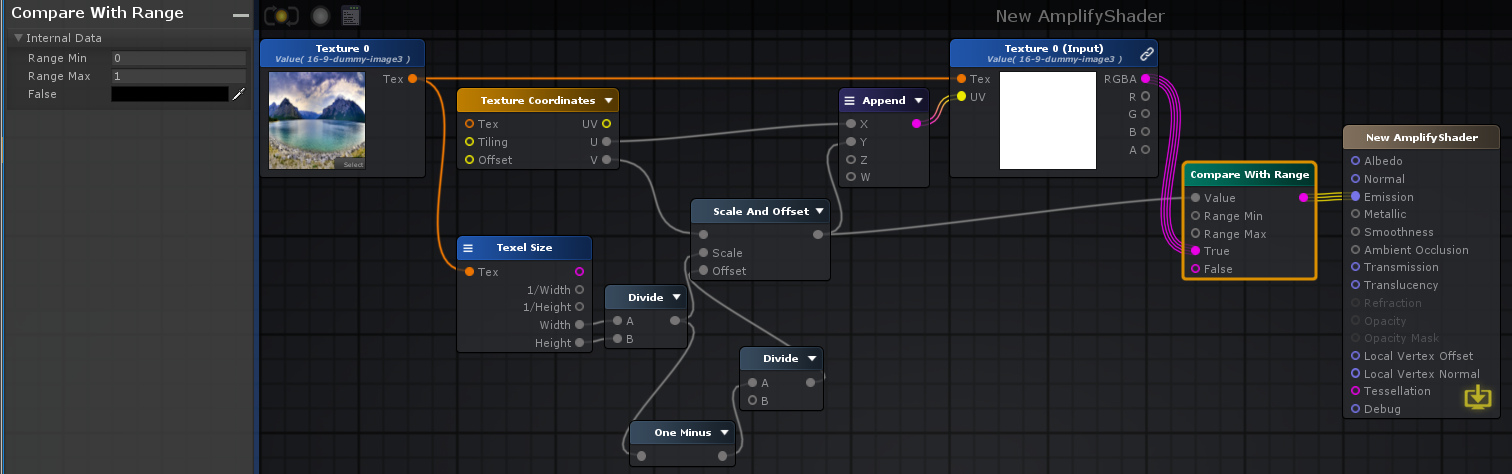Viewport: 1512px width, 474px height.
Task: Click the Albedo input port
Action: coord(1355,161)
